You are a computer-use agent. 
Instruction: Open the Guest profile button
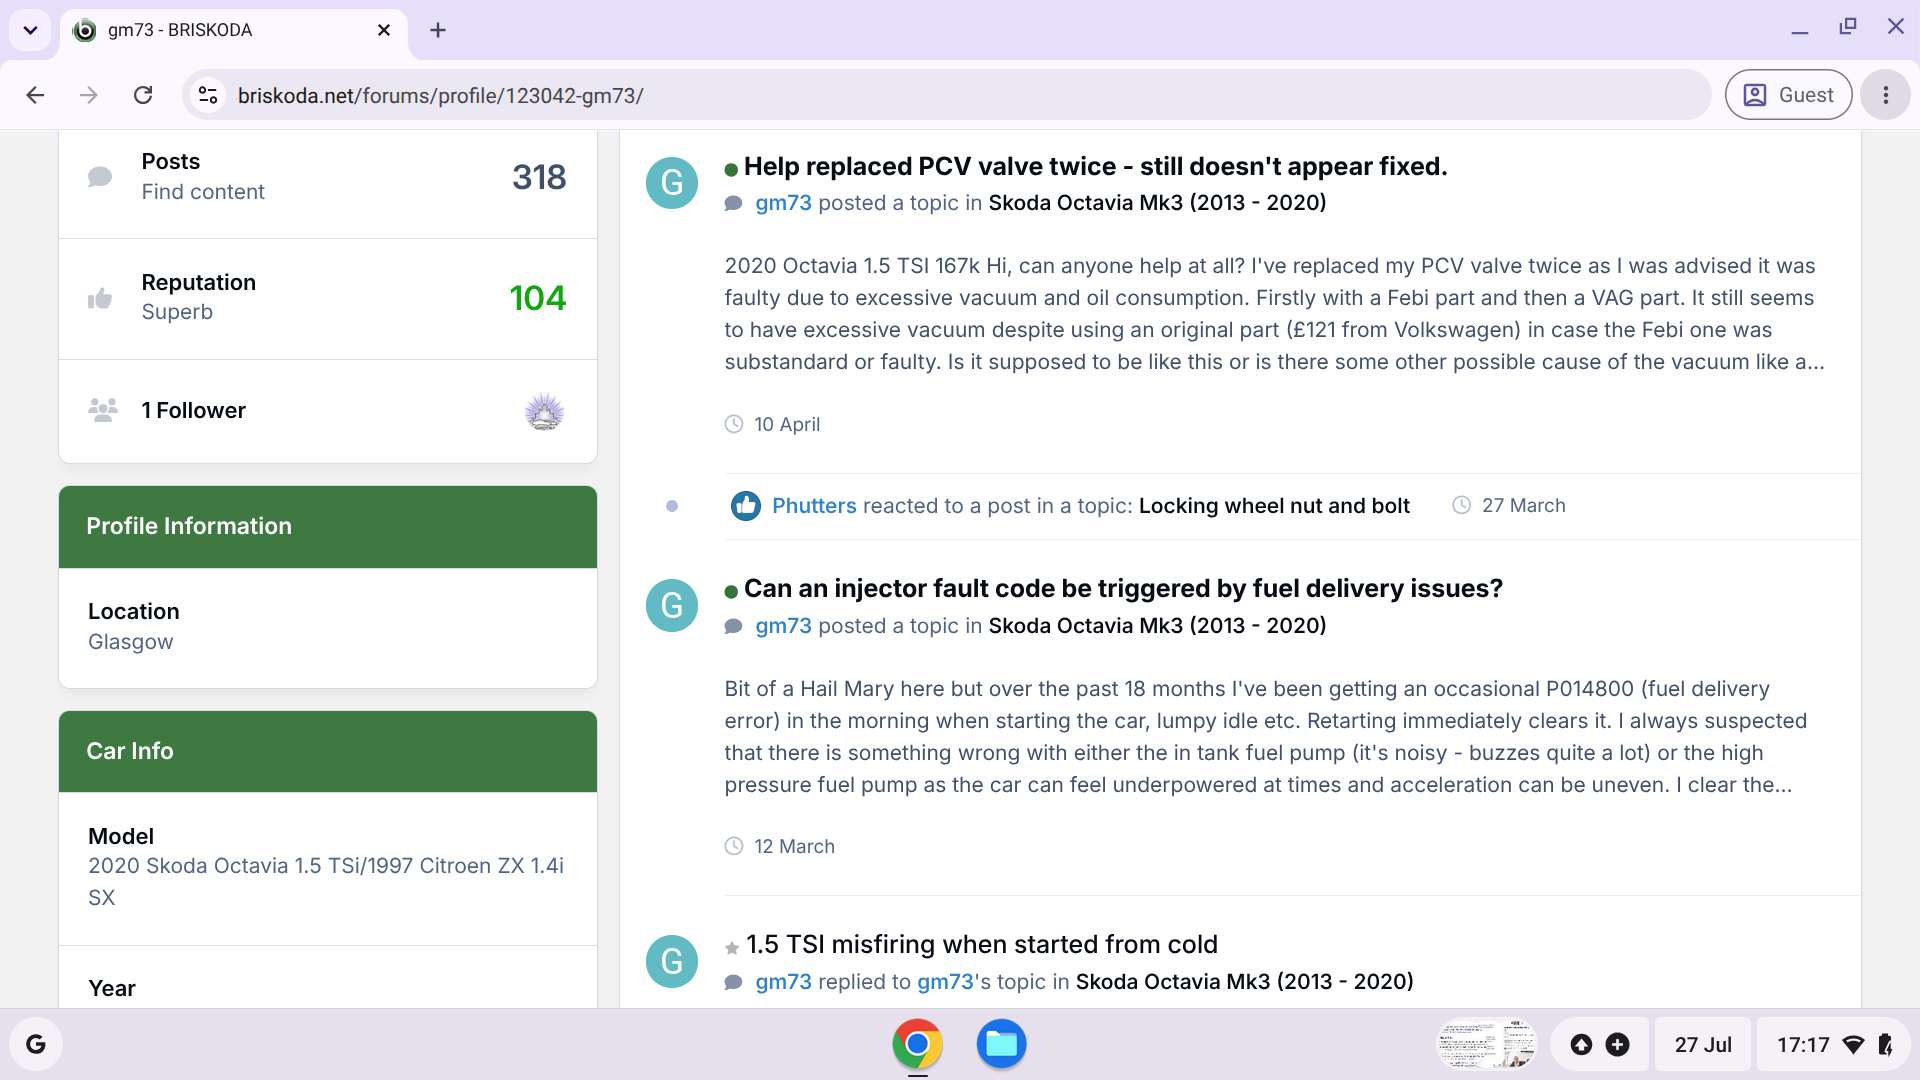point(1788,95)
